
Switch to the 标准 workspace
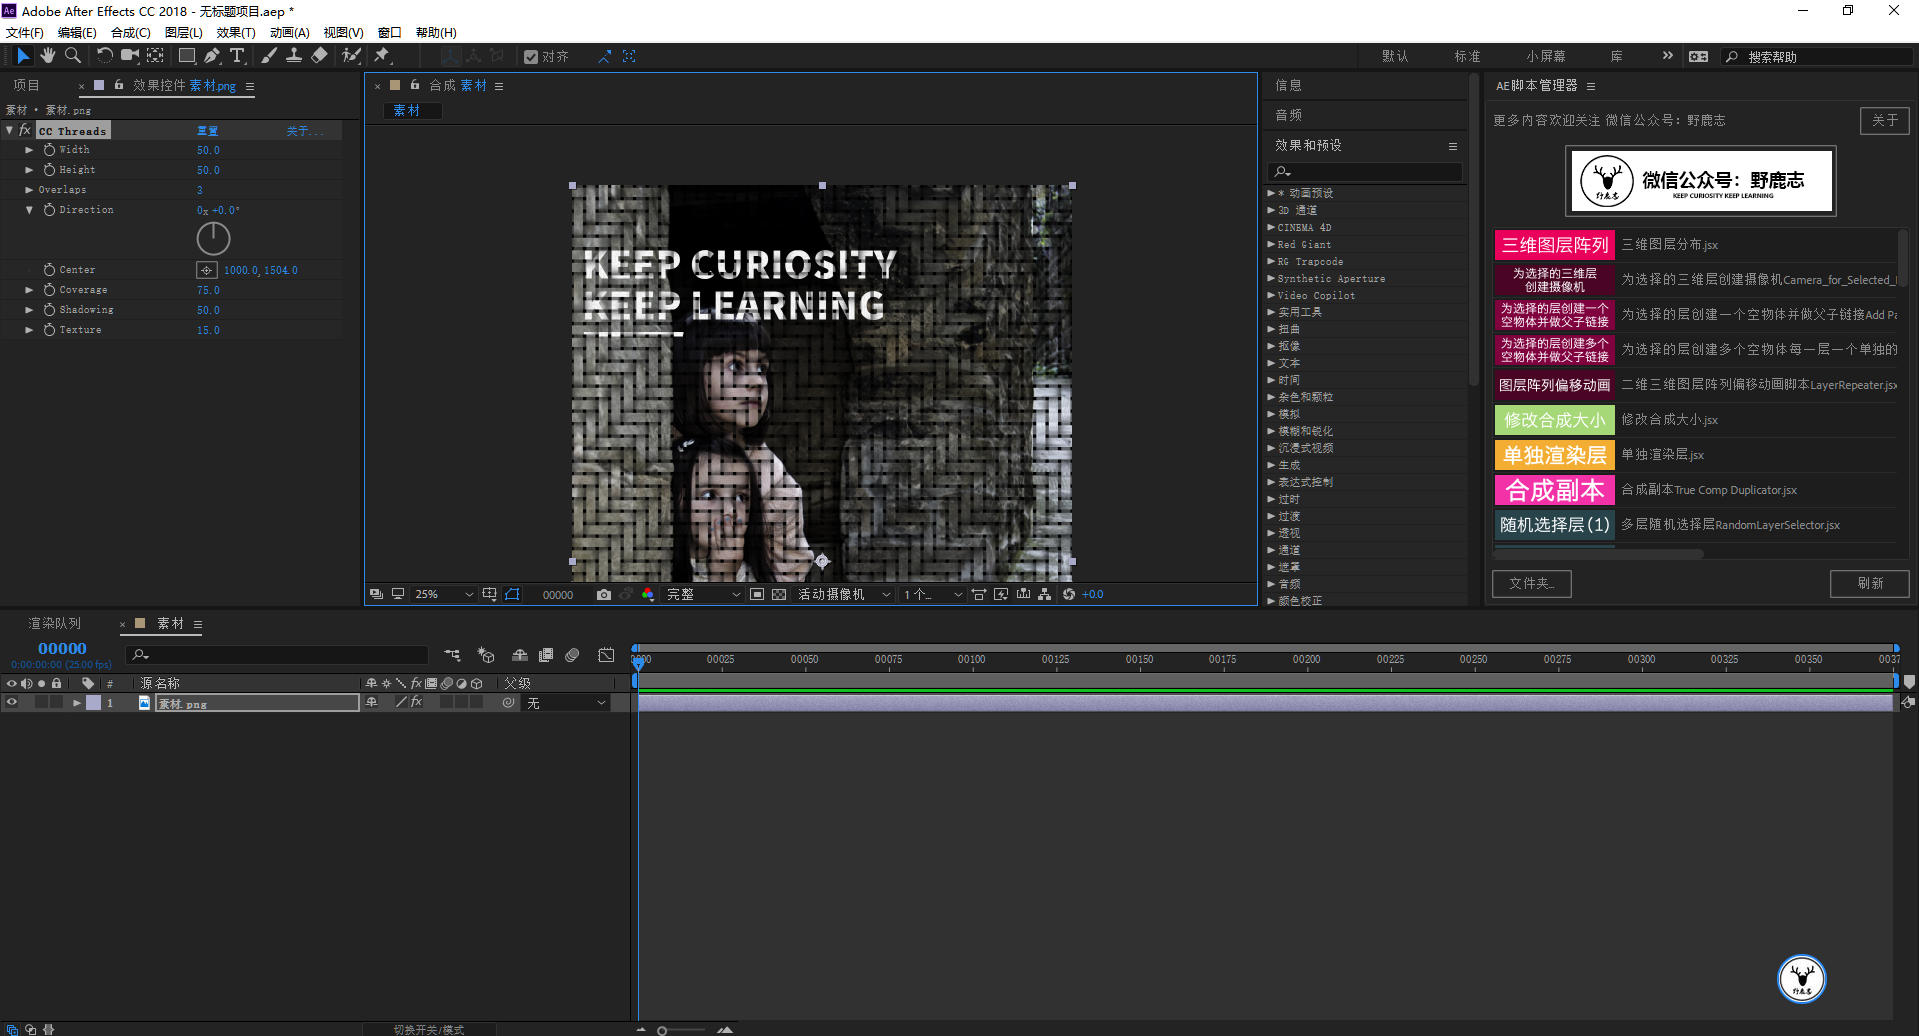(x=1467, y=57)
